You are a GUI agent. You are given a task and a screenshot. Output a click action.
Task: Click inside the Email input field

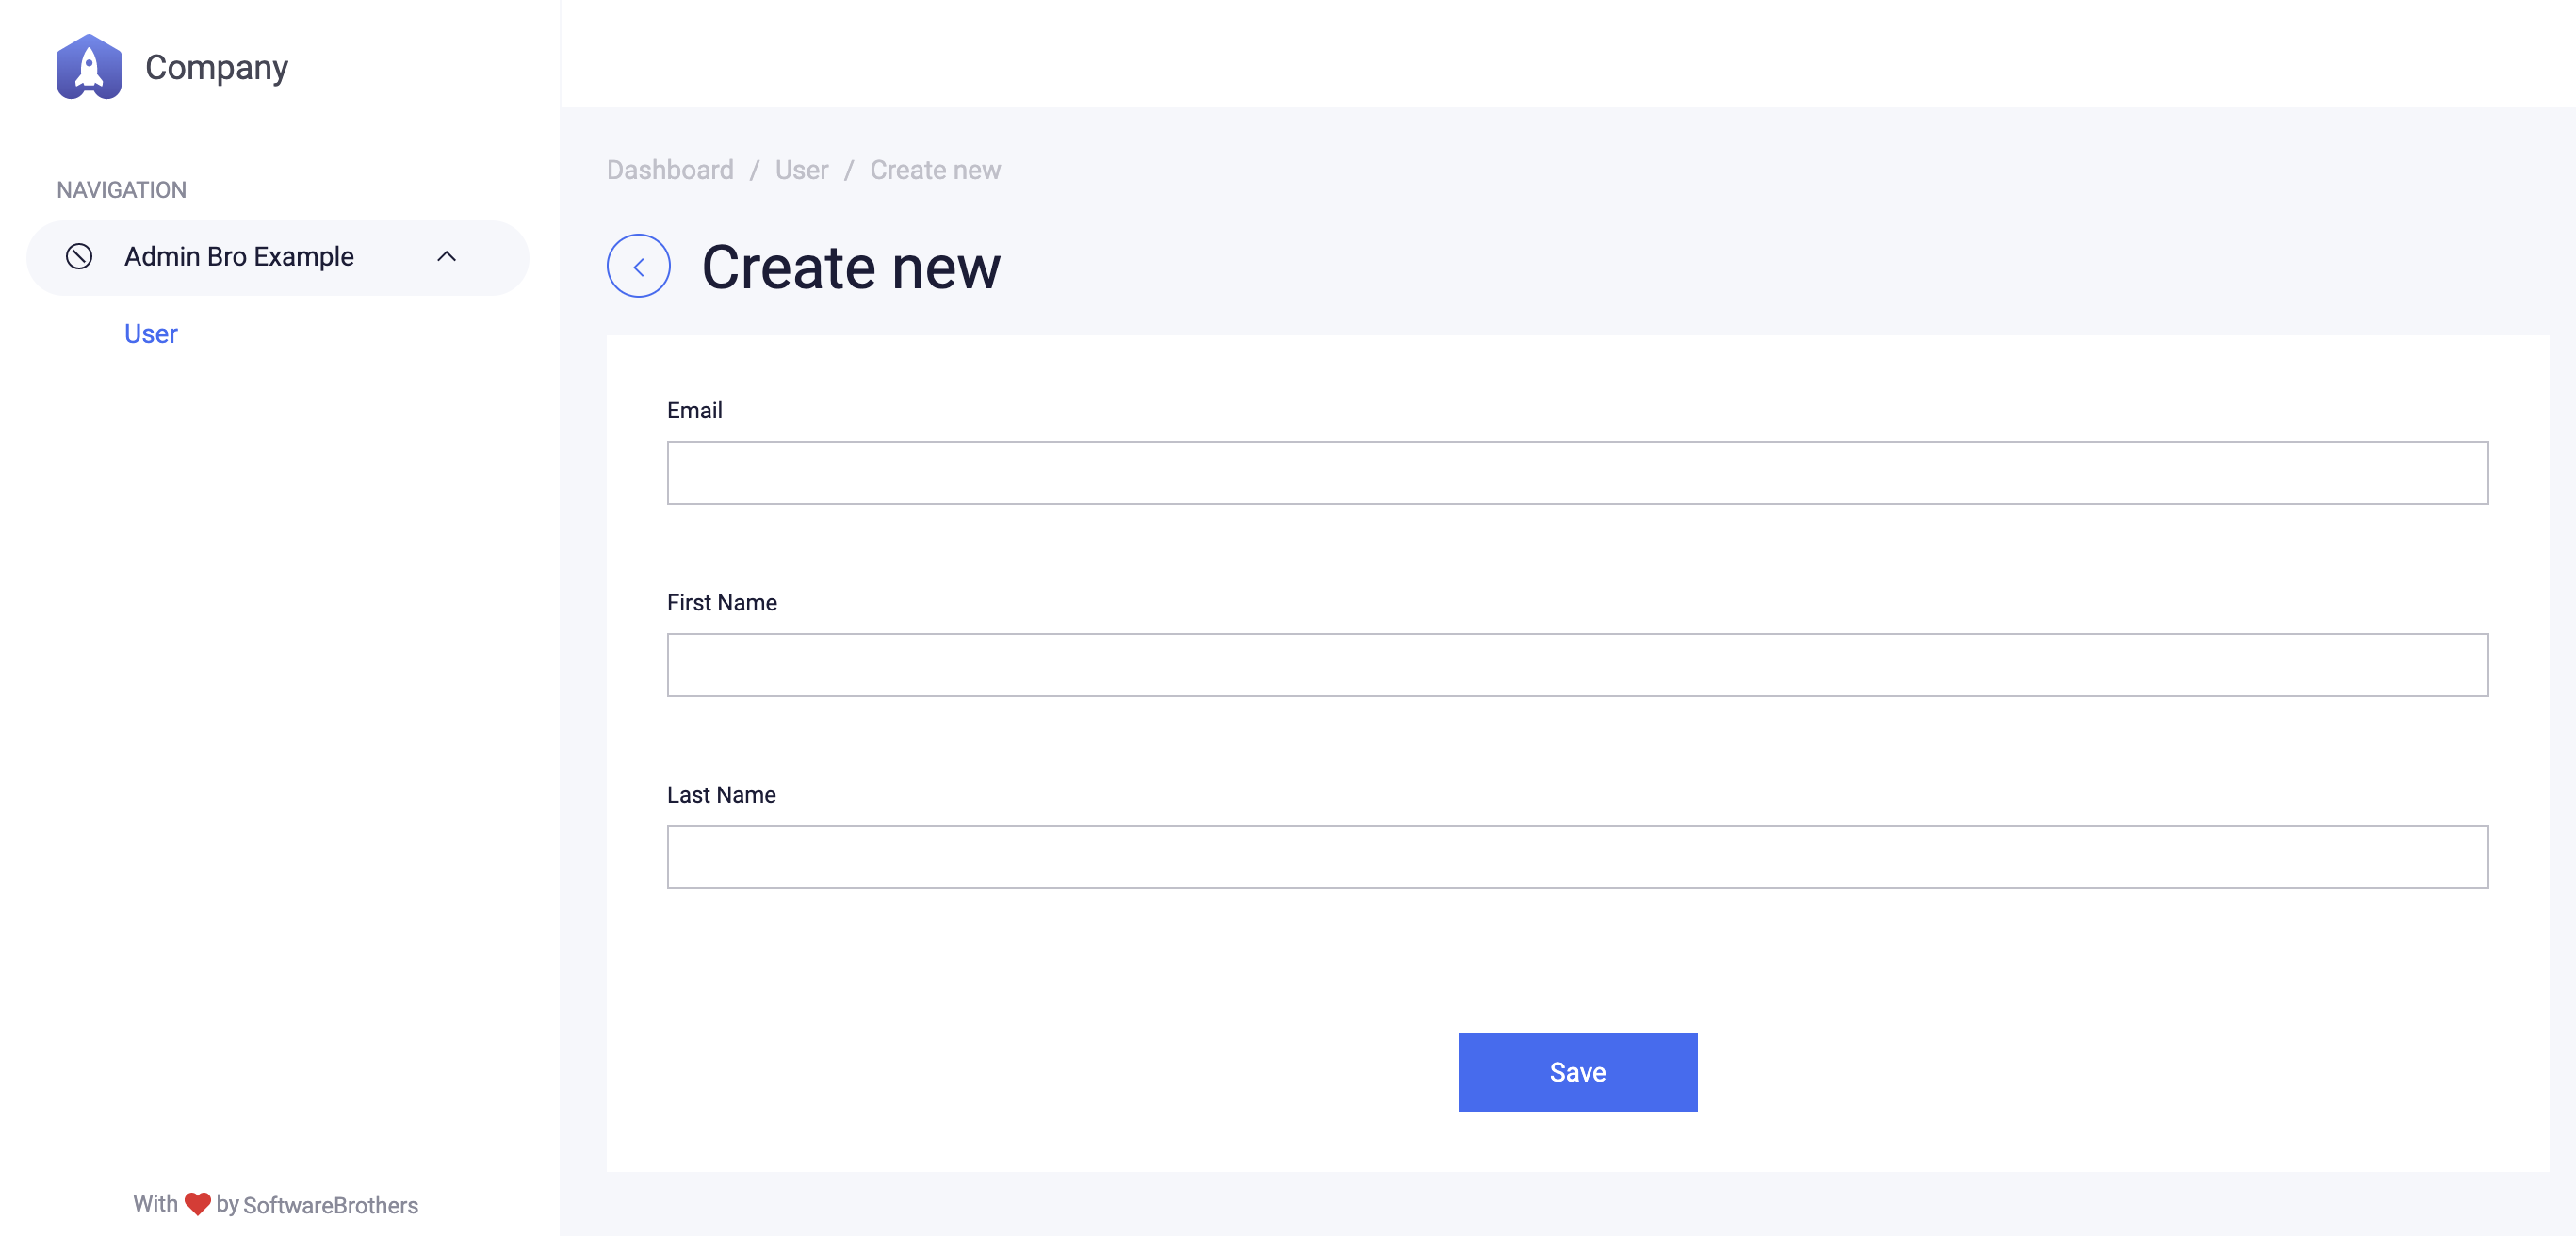(x=1577, y=472)
